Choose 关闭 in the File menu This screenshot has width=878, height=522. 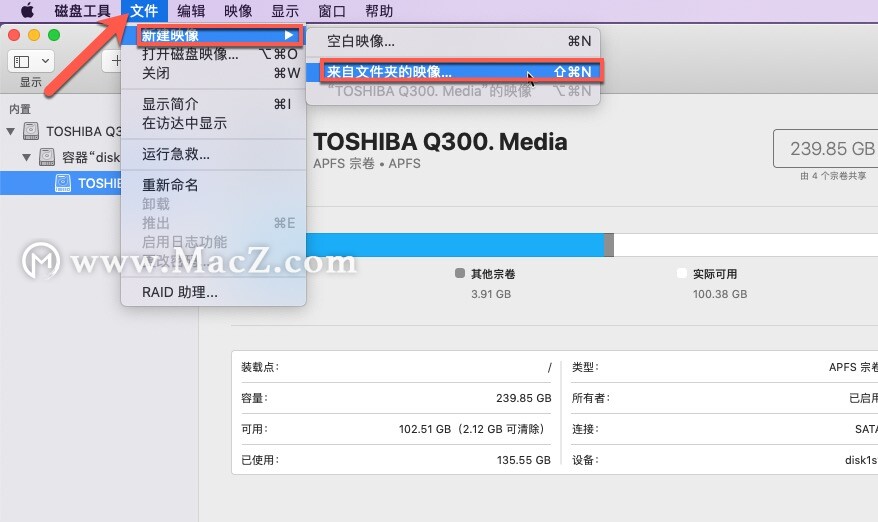click(213, 73)
